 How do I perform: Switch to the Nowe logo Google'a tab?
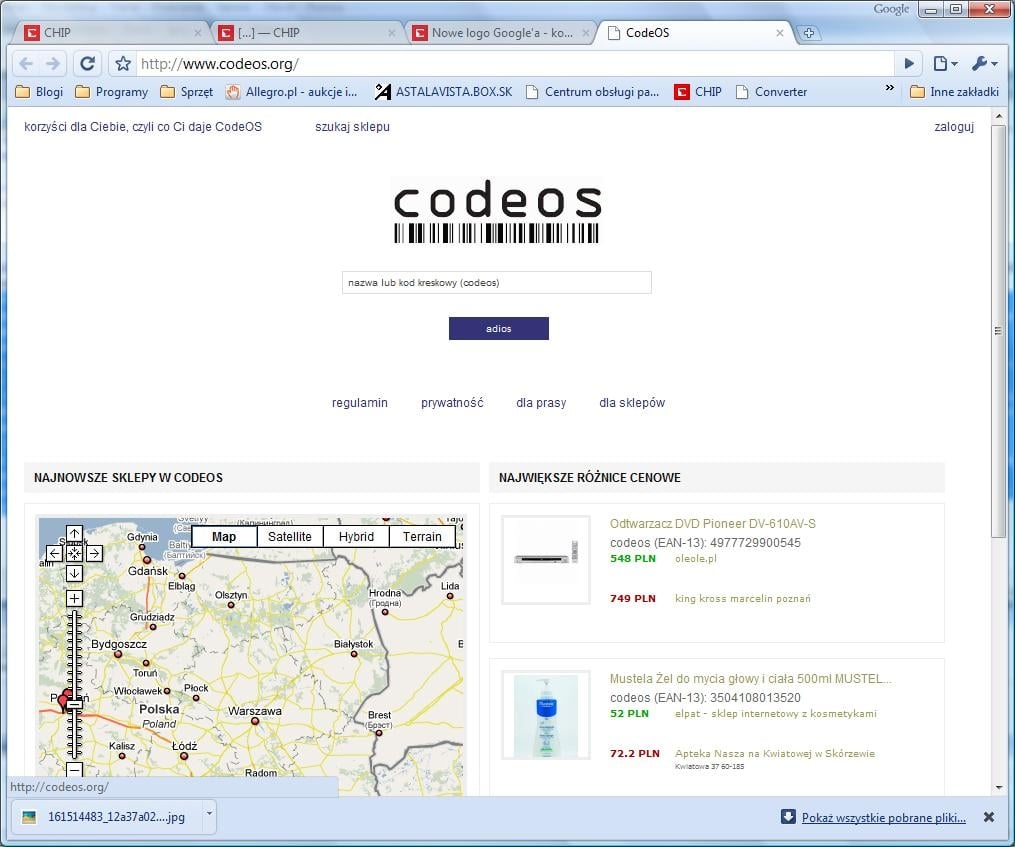[x=500, y=33]
